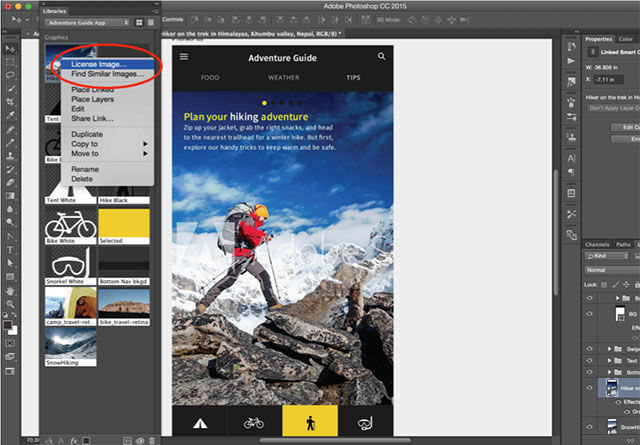Switch to the Color tab

click(625, 39)
